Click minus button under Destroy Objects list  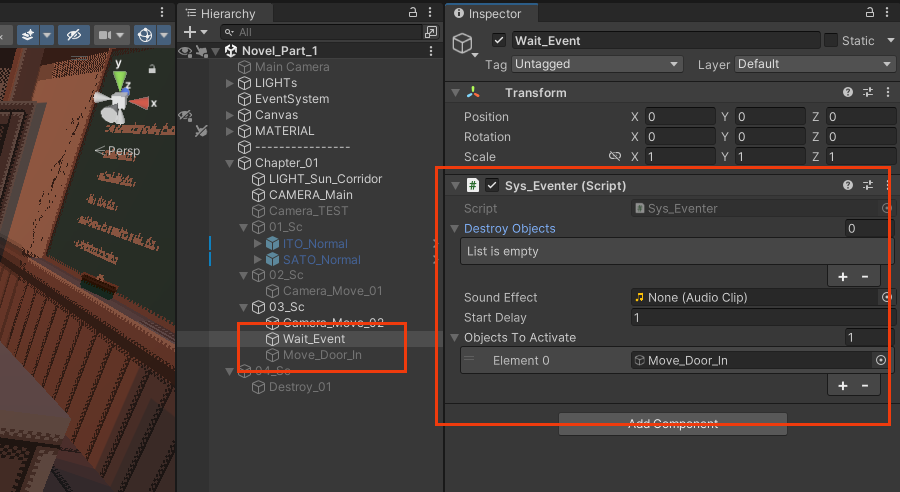point(865,276)
